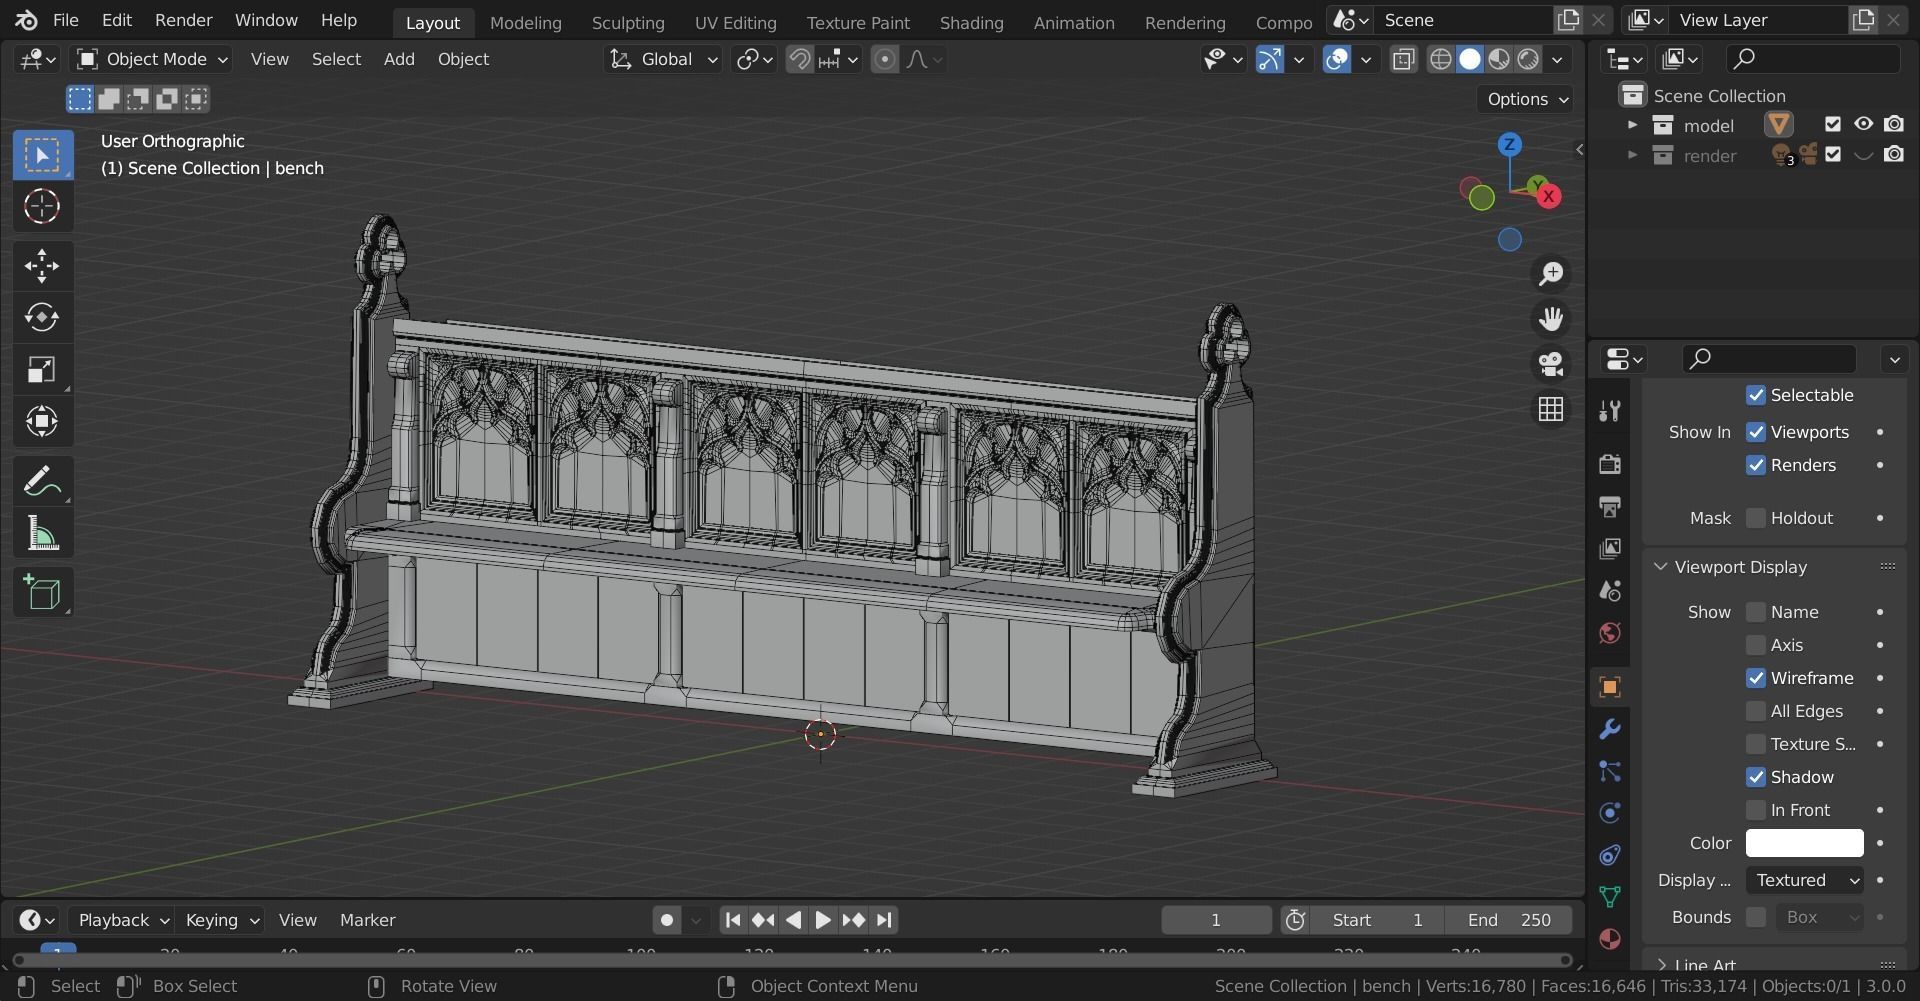Pick the Annotate pencil tool

[x=42, y=482]
